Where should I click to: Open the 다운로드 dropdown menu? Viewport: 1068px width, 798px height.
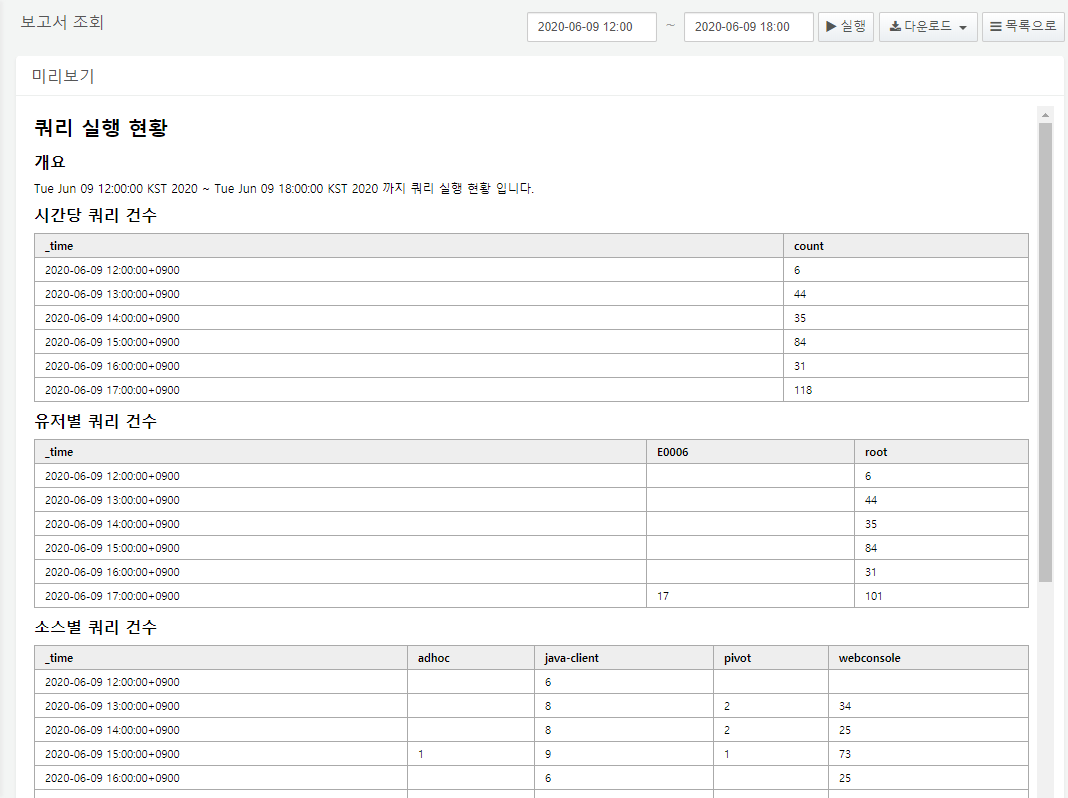click(x=928, y=27)
